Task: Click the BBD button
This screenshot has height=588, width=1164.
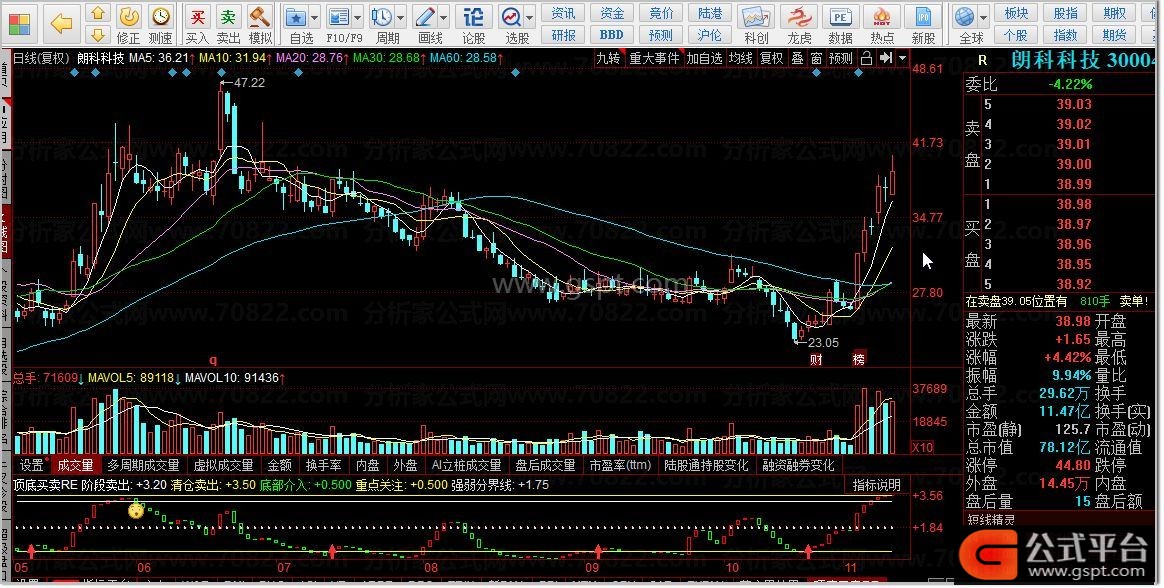Action: pyautogui.click(x=612, y=35)
